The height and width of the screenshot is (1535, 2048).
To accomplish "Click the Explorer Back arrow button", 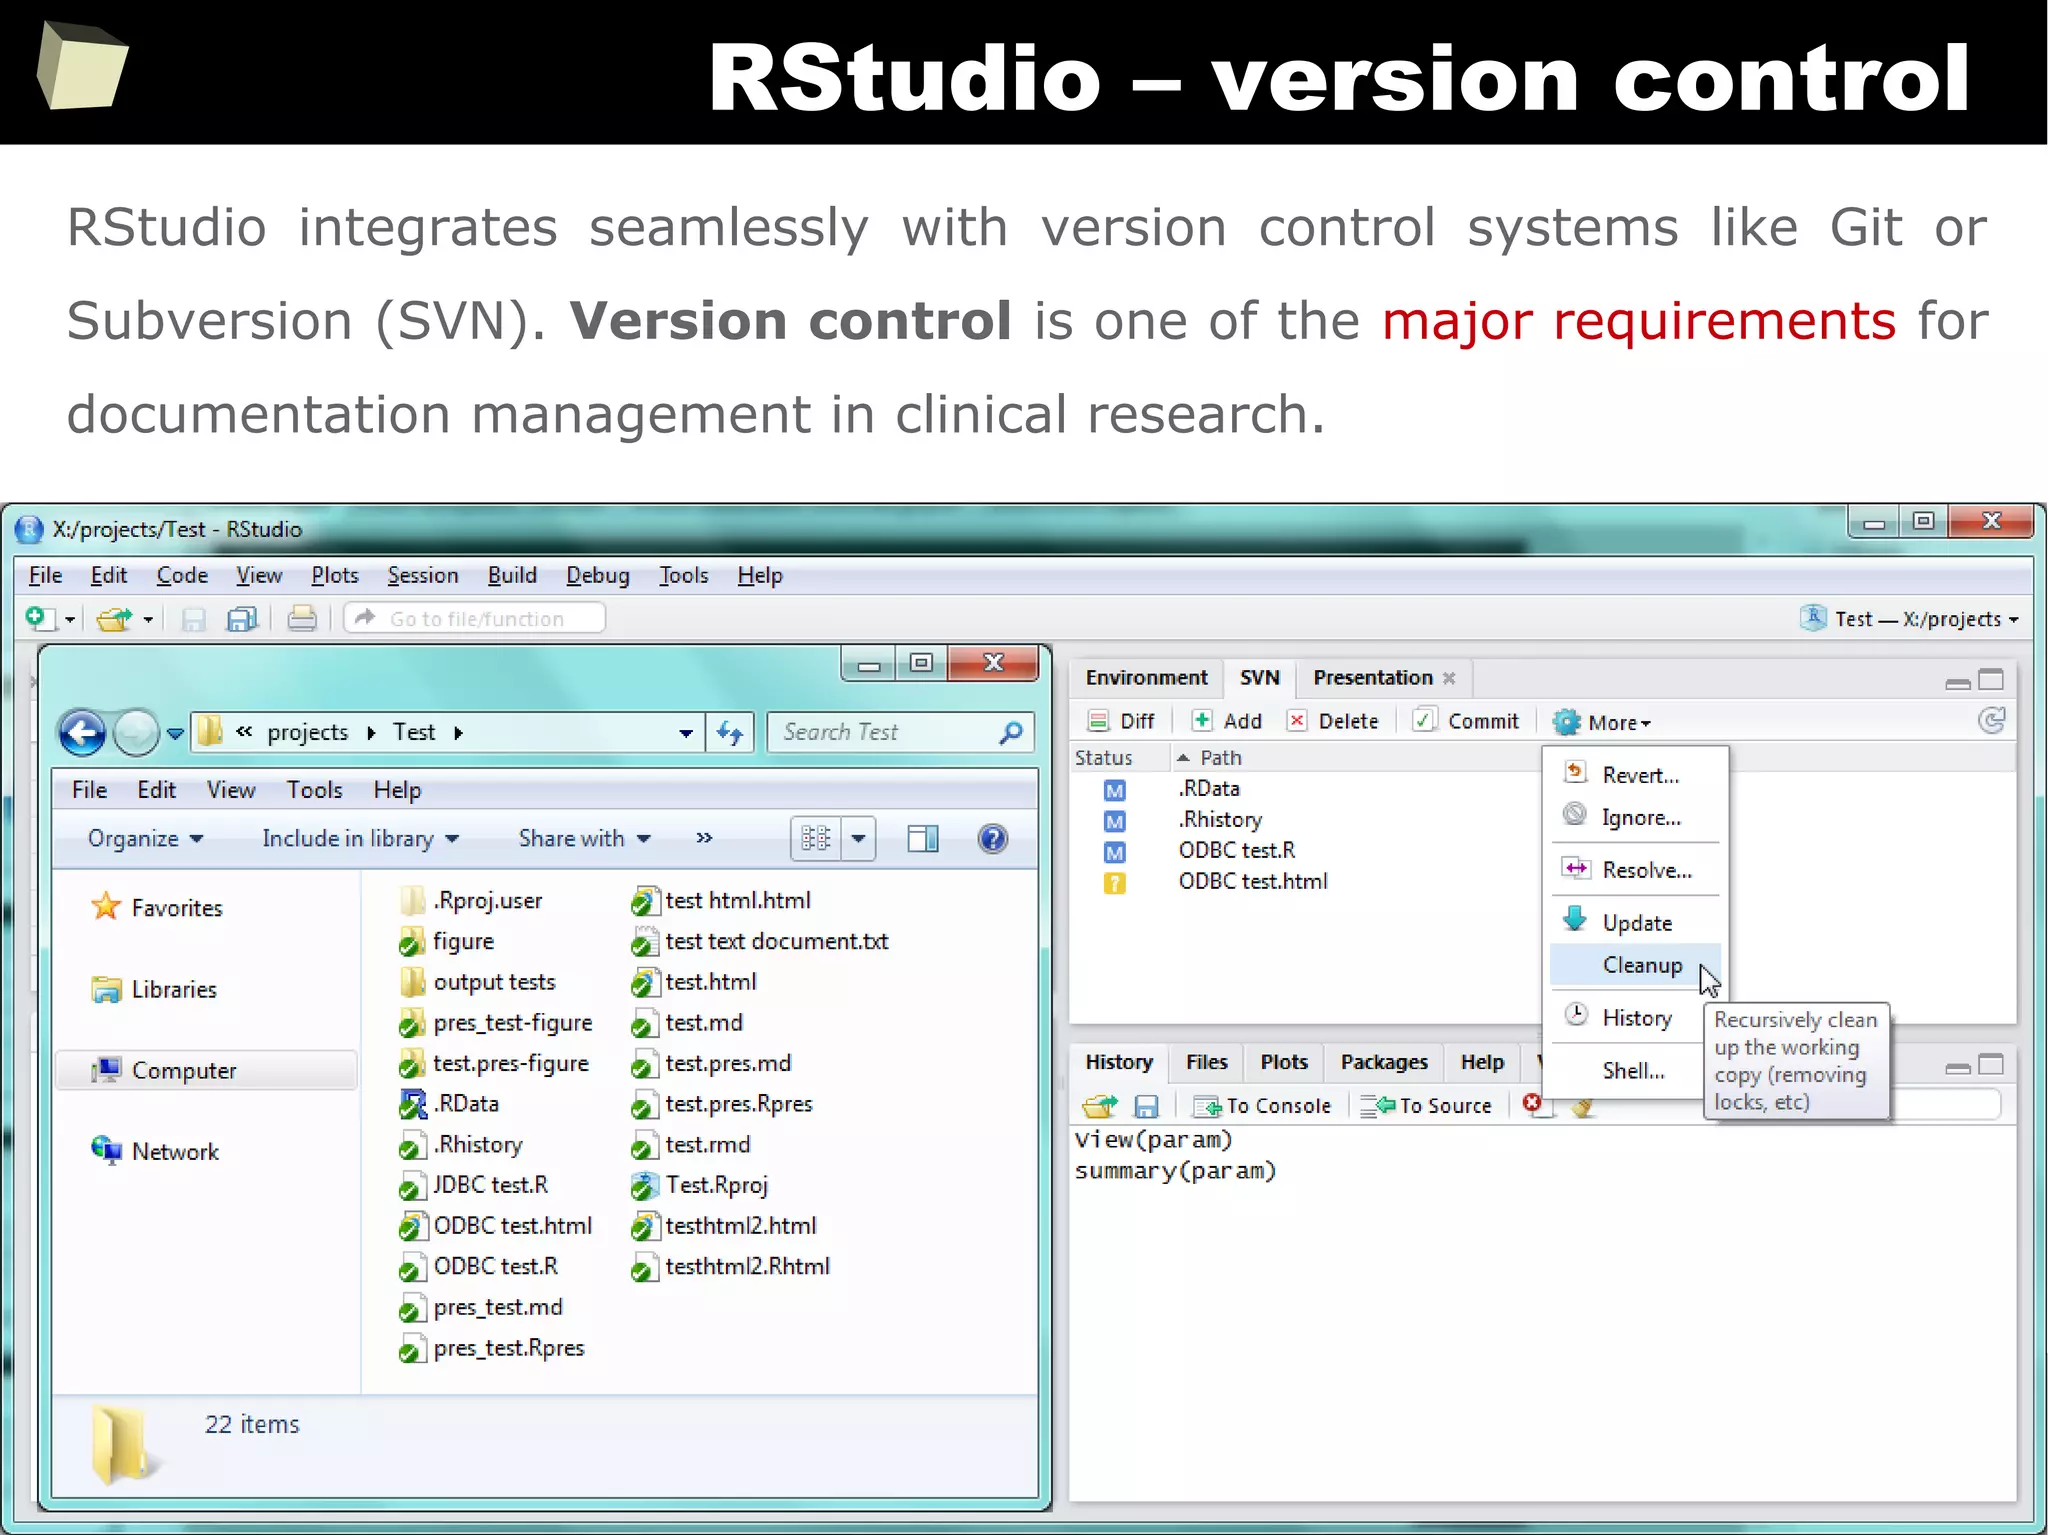I will pos(83,732).
